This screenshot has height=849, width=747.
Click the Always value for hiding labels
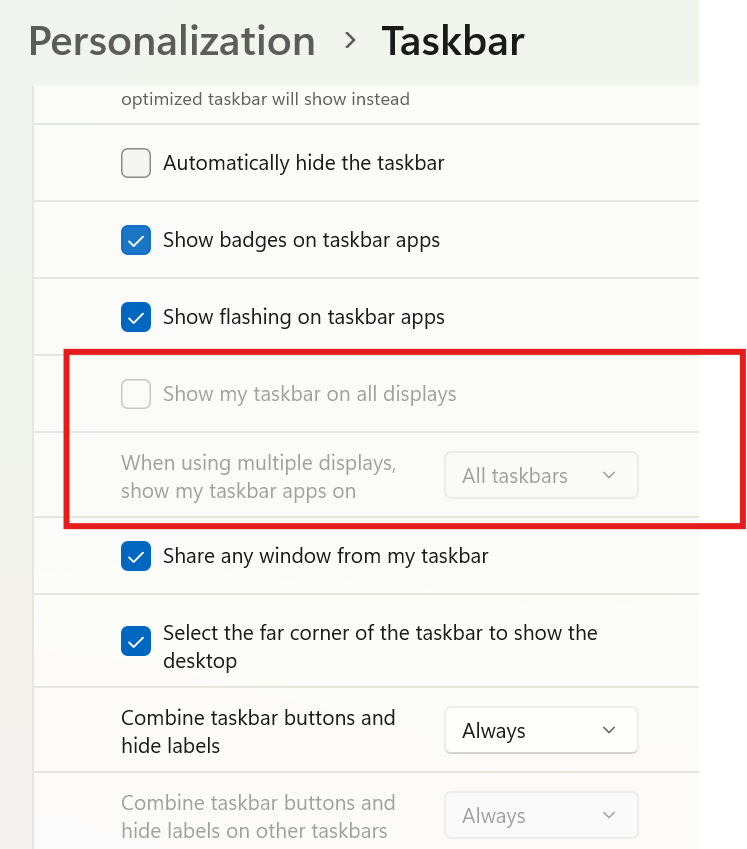(x=494, y=730)
